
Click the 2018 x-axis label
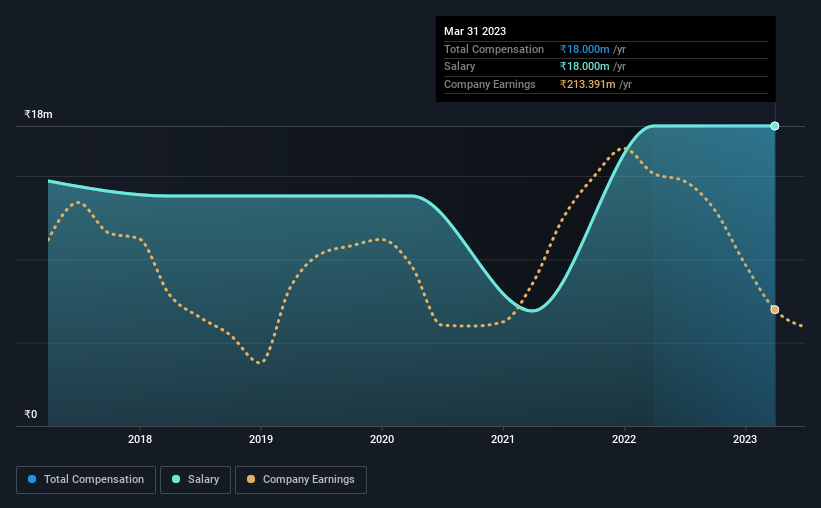coord(140,439)
